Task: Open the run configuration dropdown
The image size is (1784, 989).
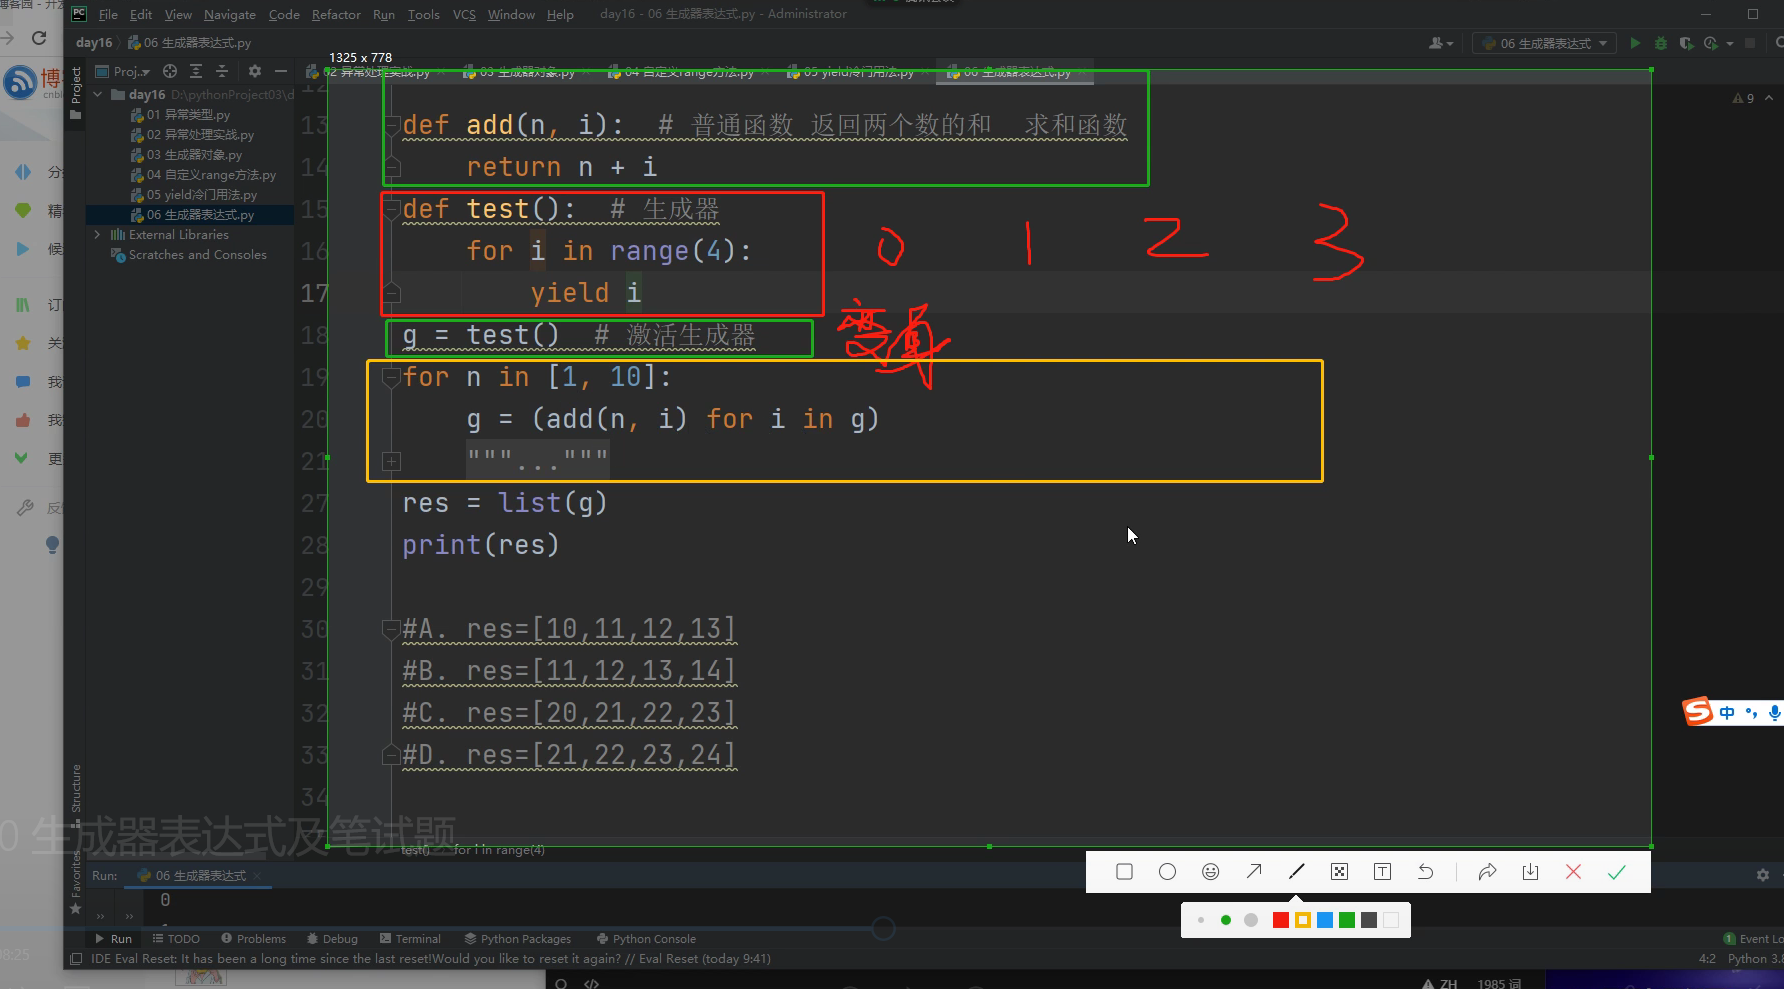Action: tap(1544, 43)
